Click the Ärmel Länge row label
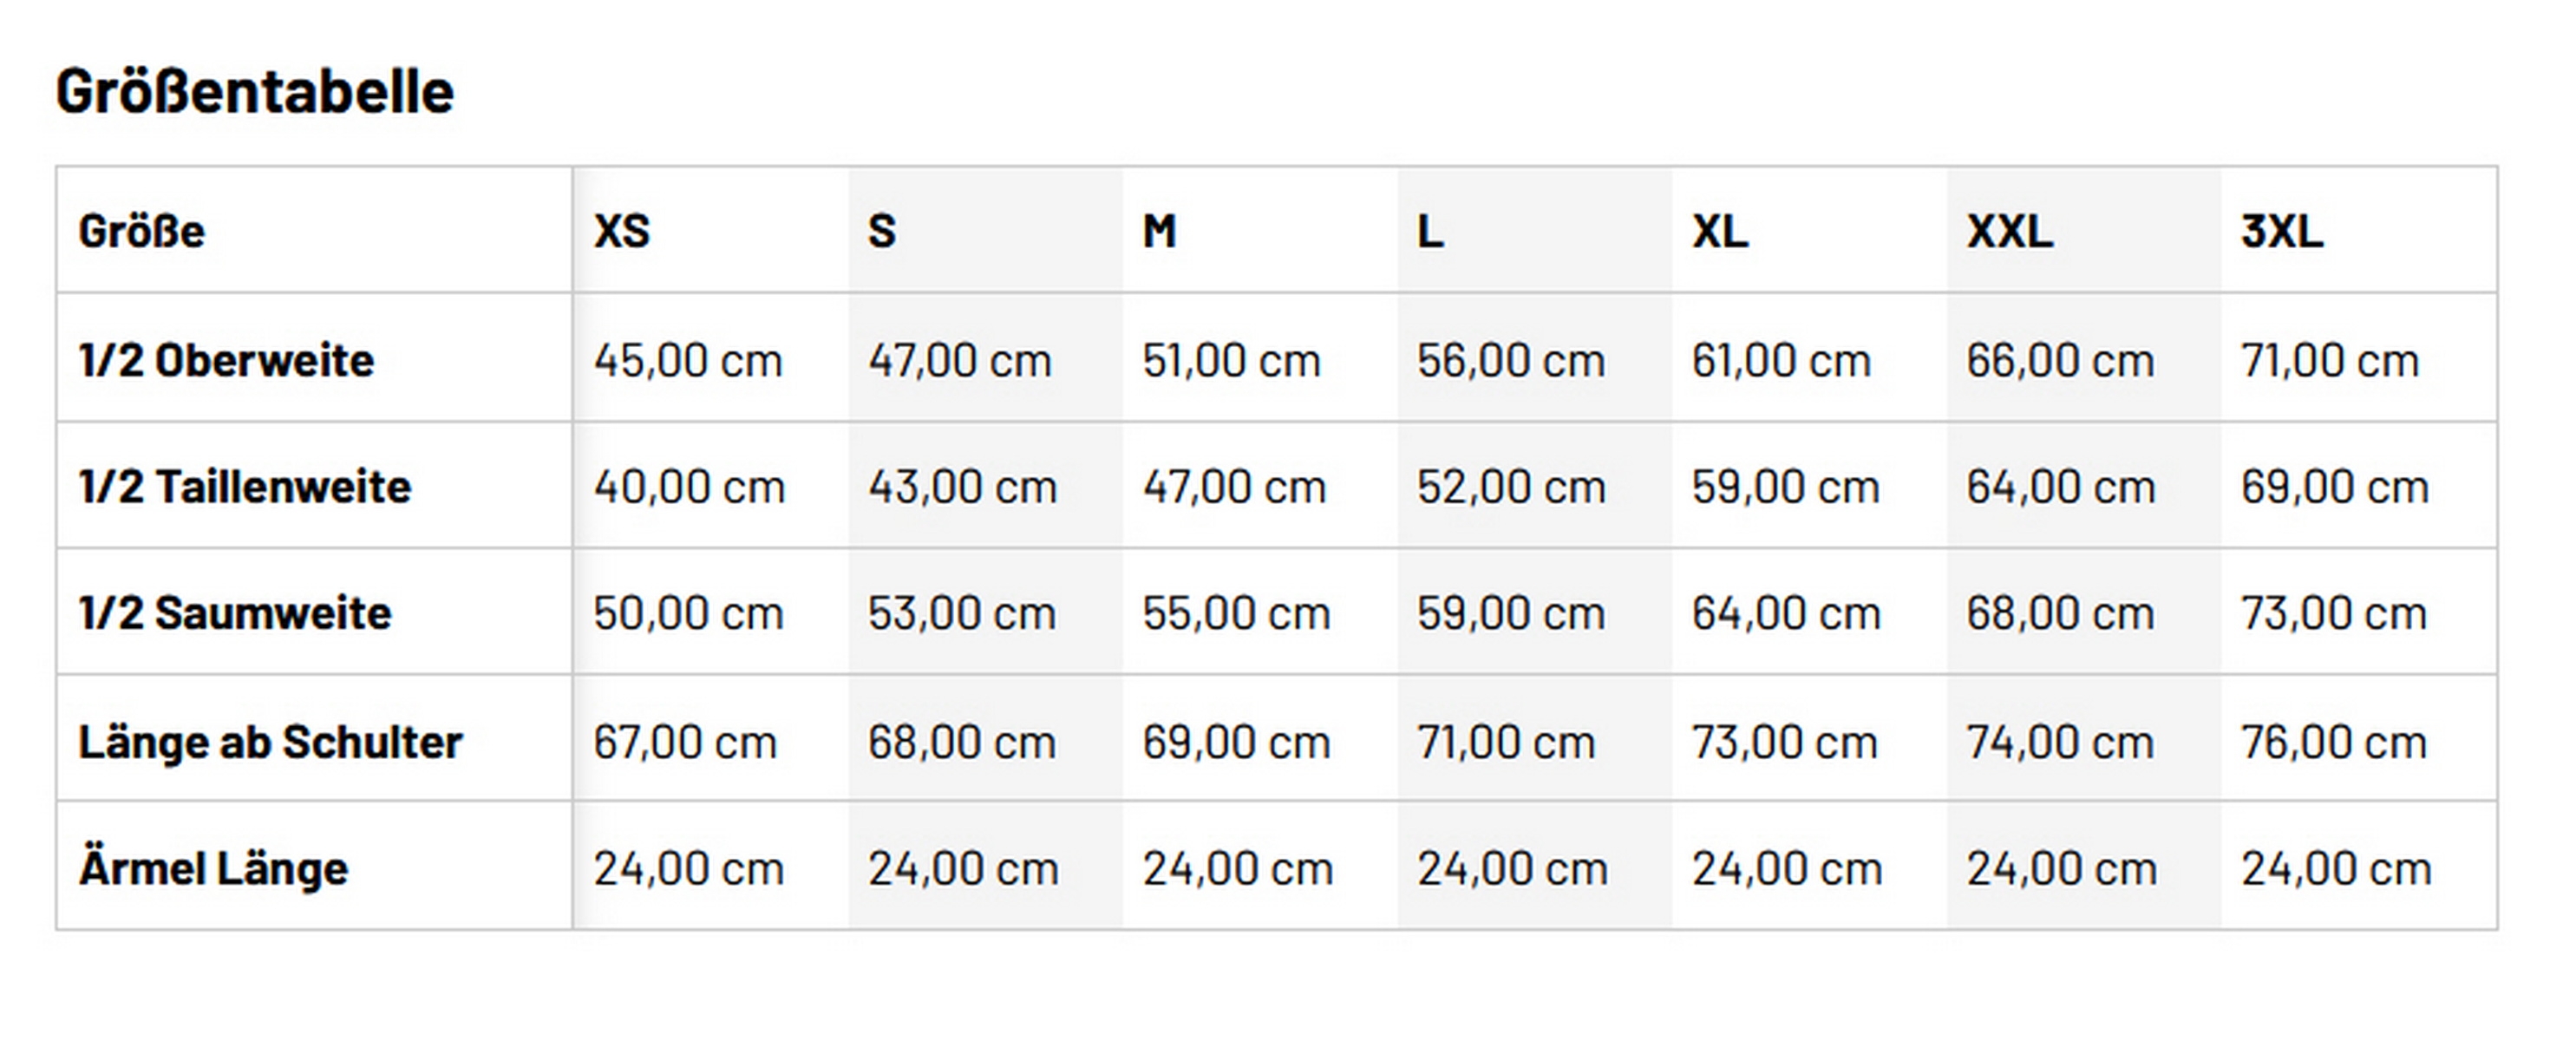Viewport: 2576px width, 1041px height. 214,868
